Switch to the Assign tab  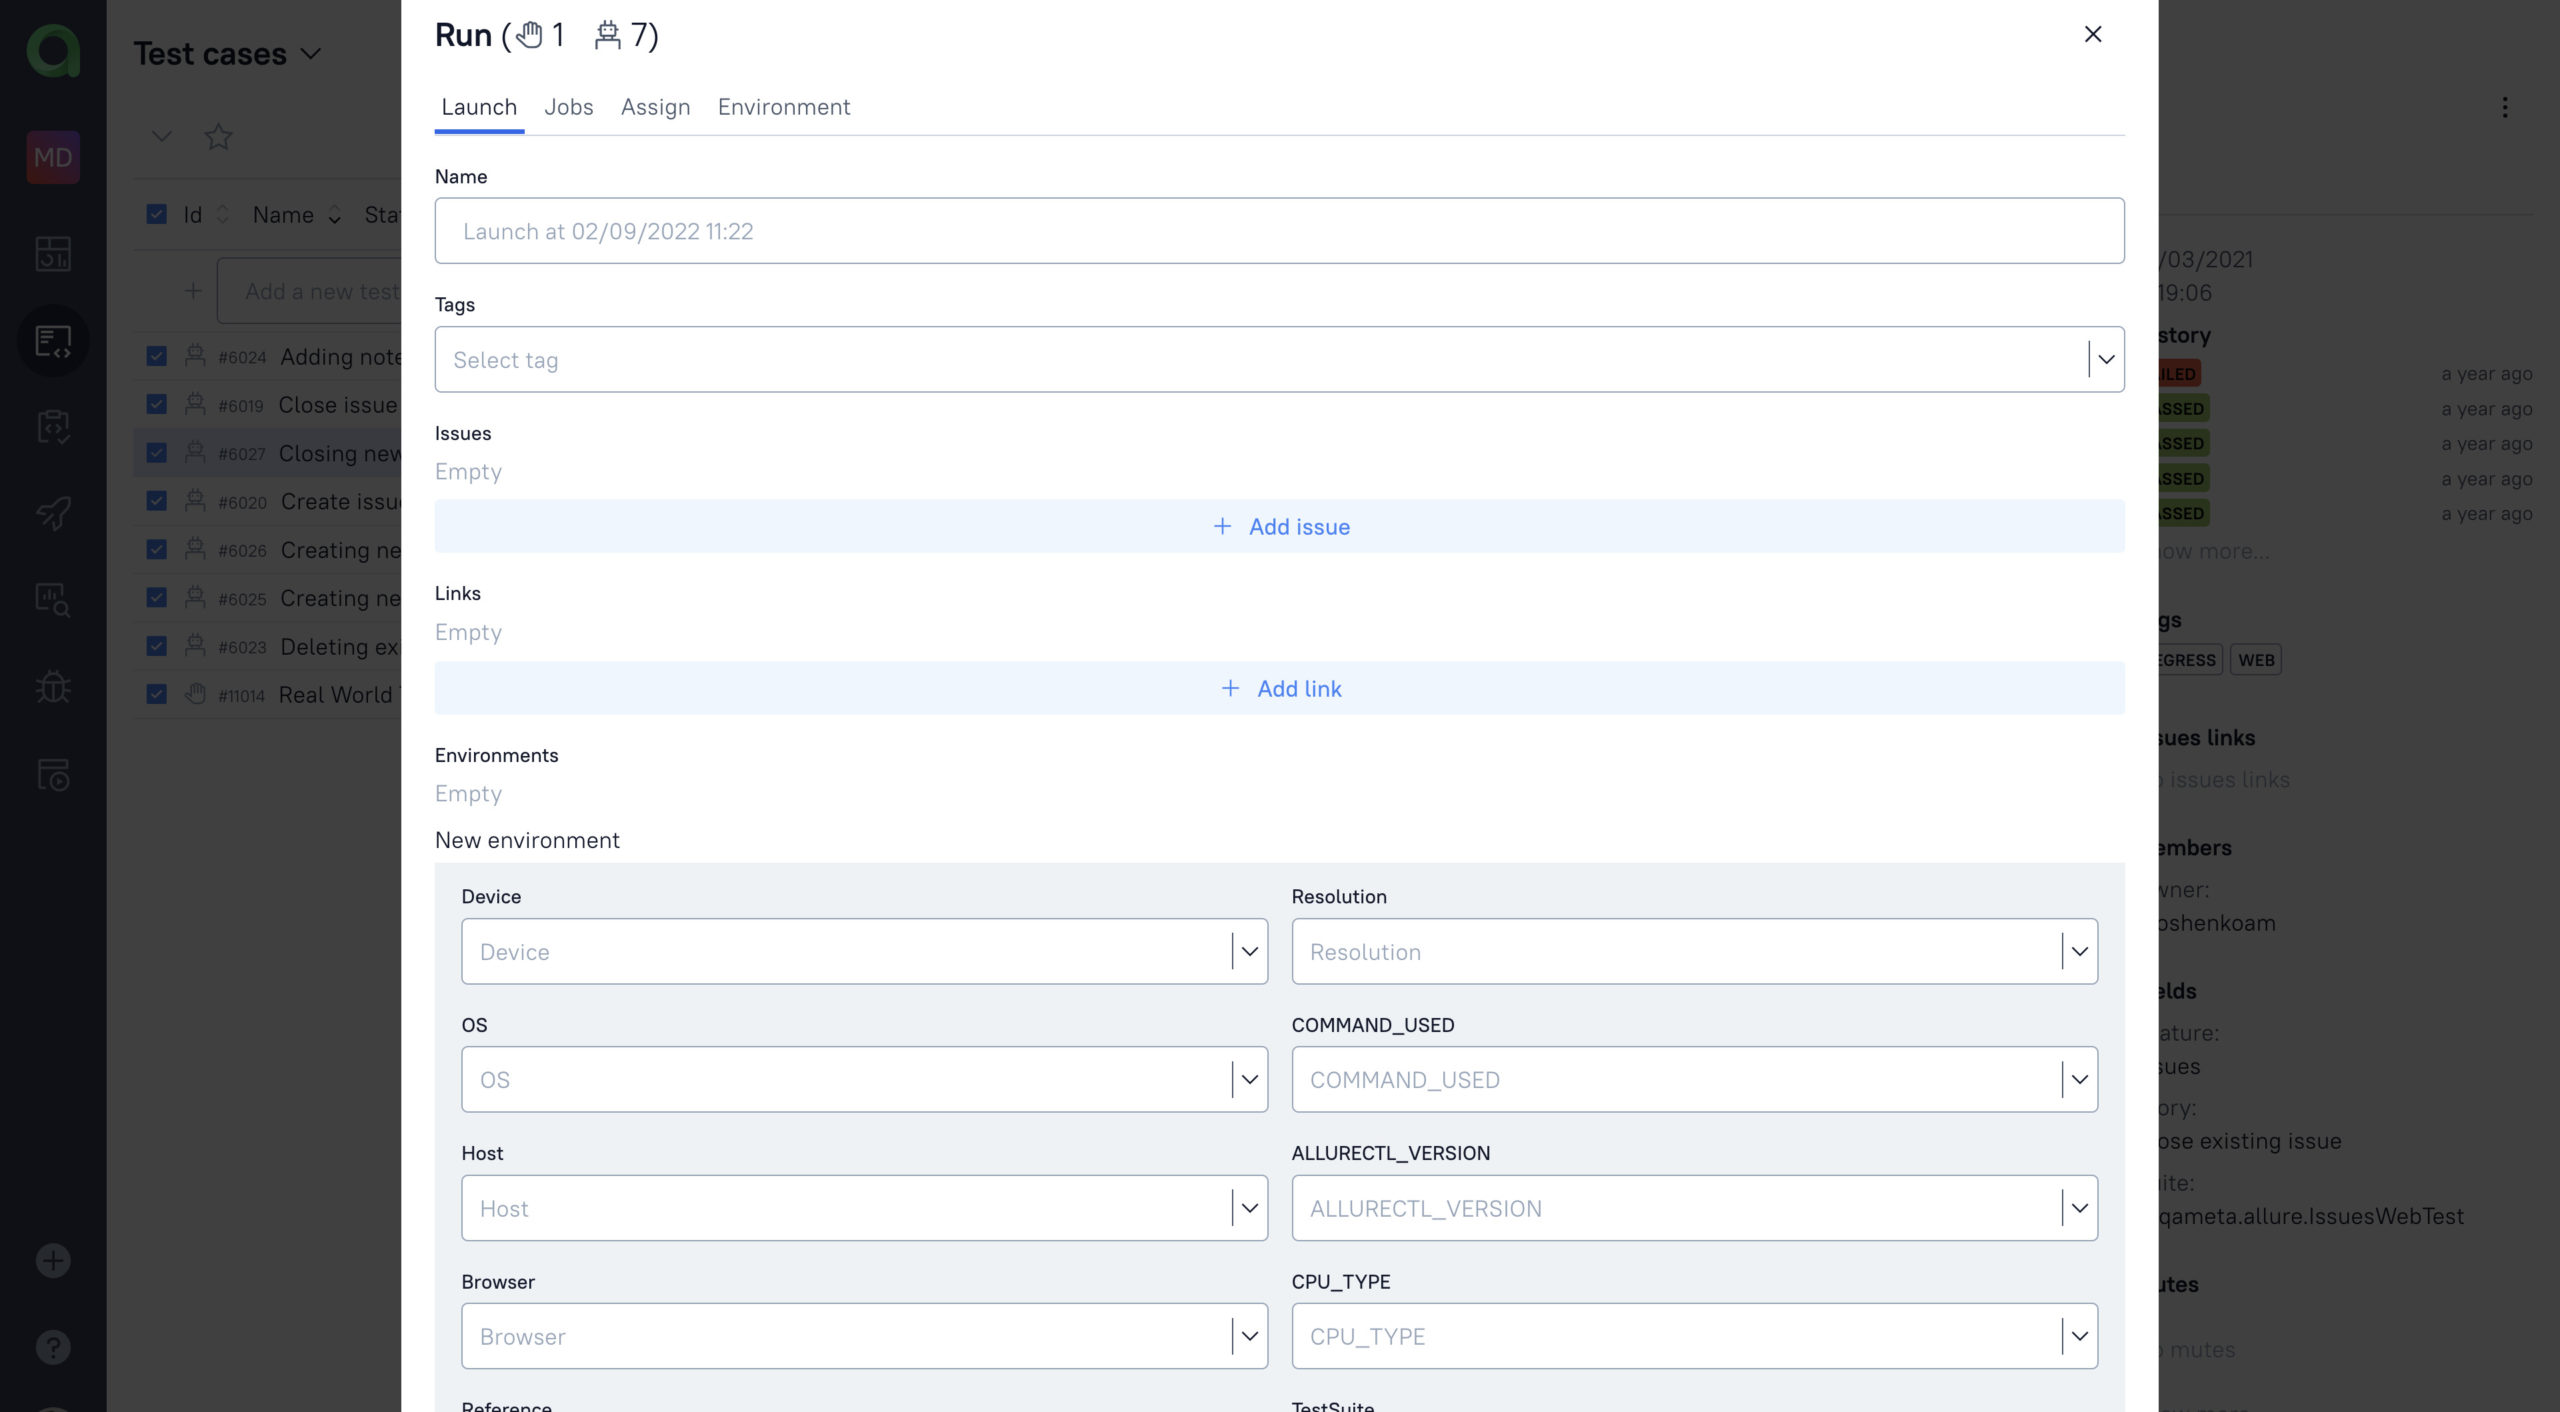pyautogui.click(x=655, y=107)
